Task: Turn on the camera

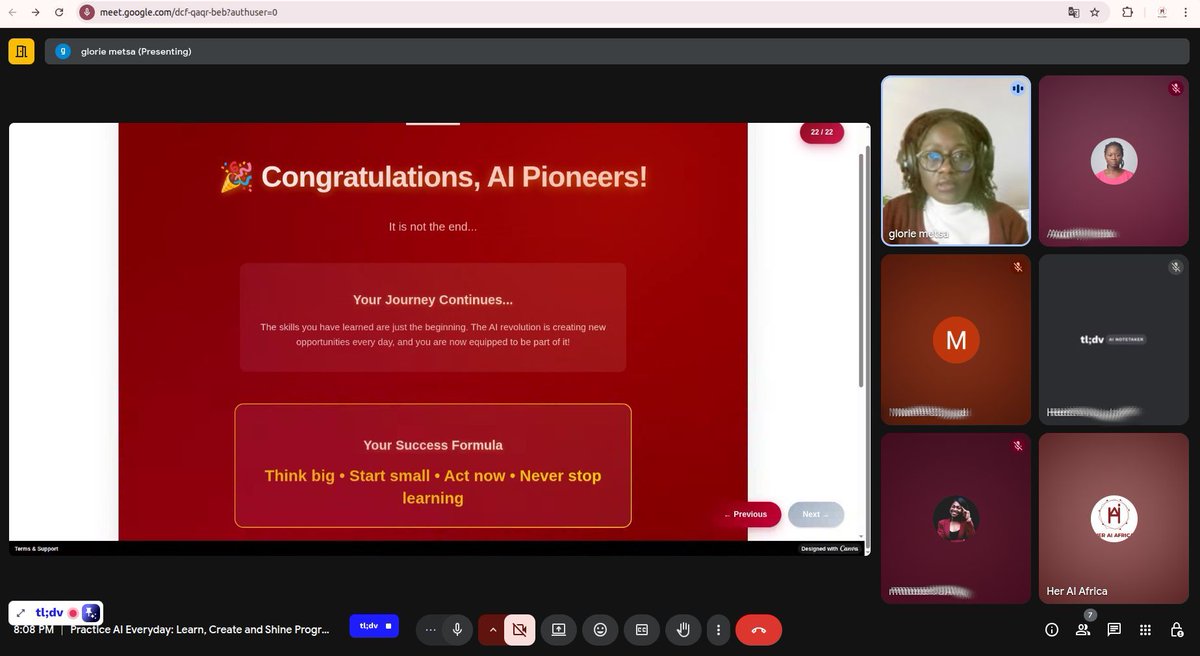Action: coord(519,630)
